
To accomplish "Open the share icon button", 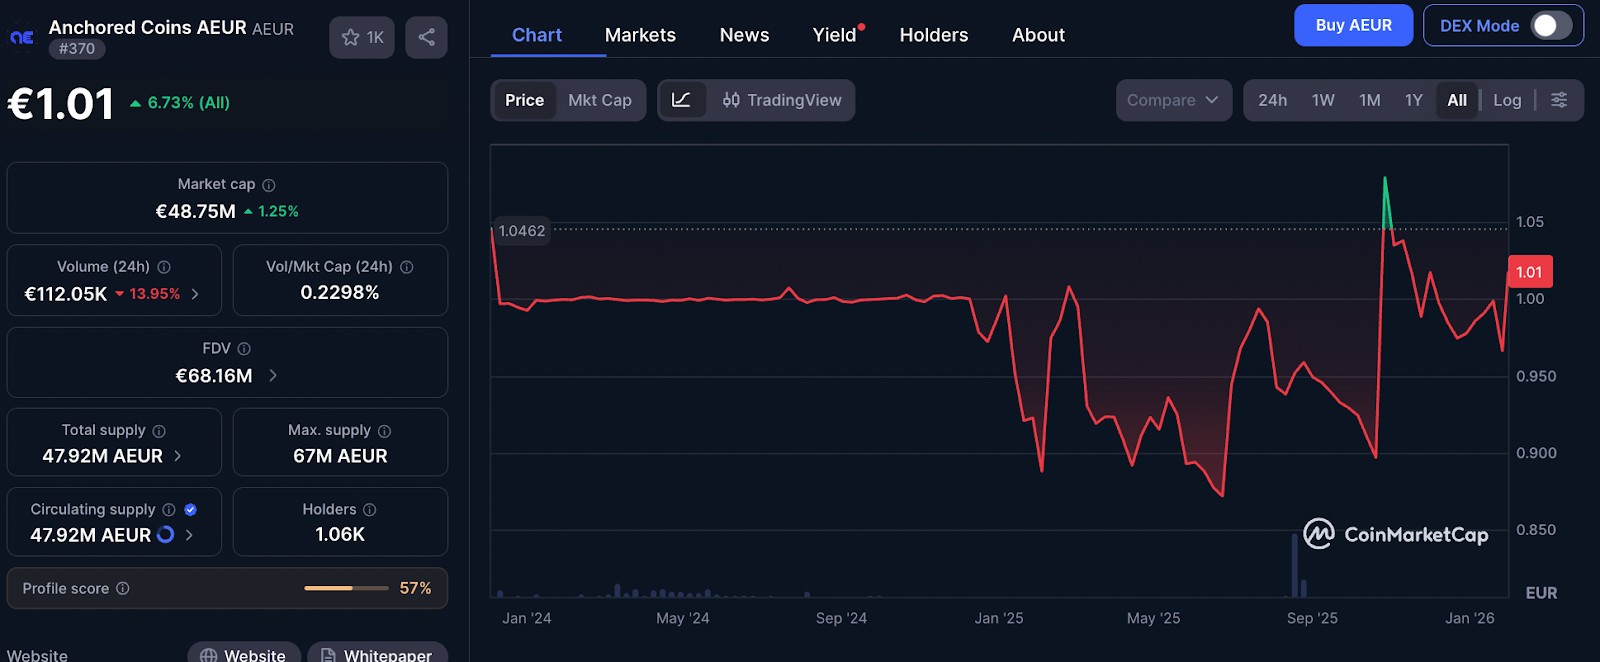I will 426,37.
